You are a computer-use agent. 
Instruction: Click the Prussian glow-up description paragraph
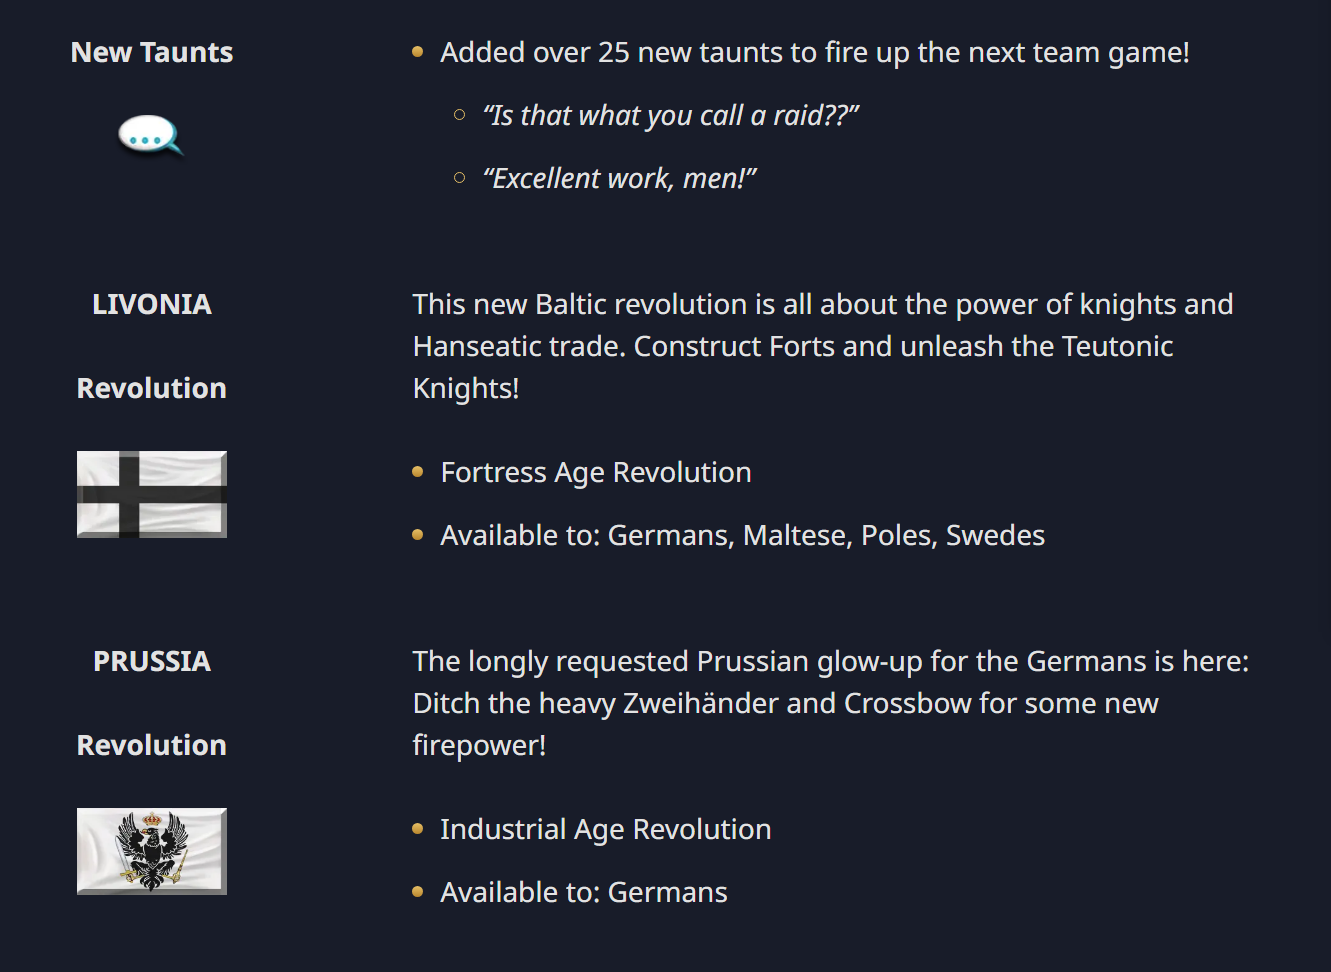click(831, 703)
